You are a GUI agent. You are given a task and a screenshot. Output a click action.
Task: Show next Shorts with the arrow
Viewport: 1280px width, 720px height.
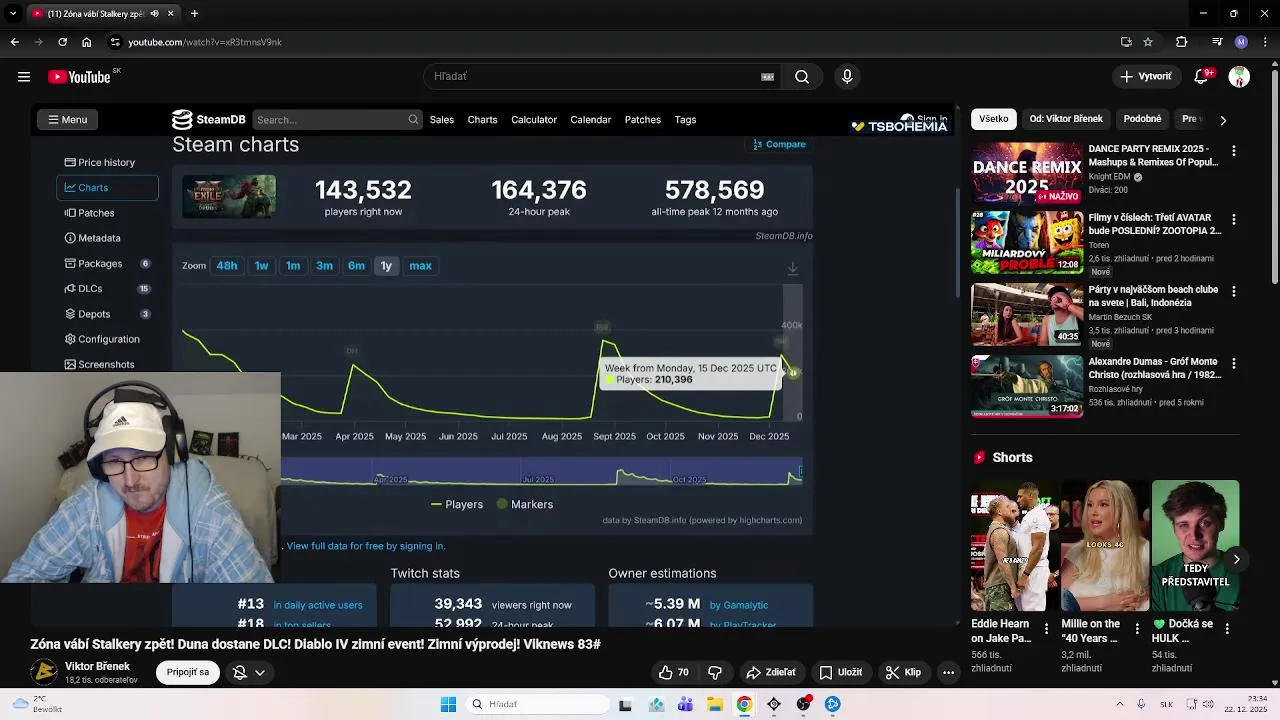(1236, 559)
